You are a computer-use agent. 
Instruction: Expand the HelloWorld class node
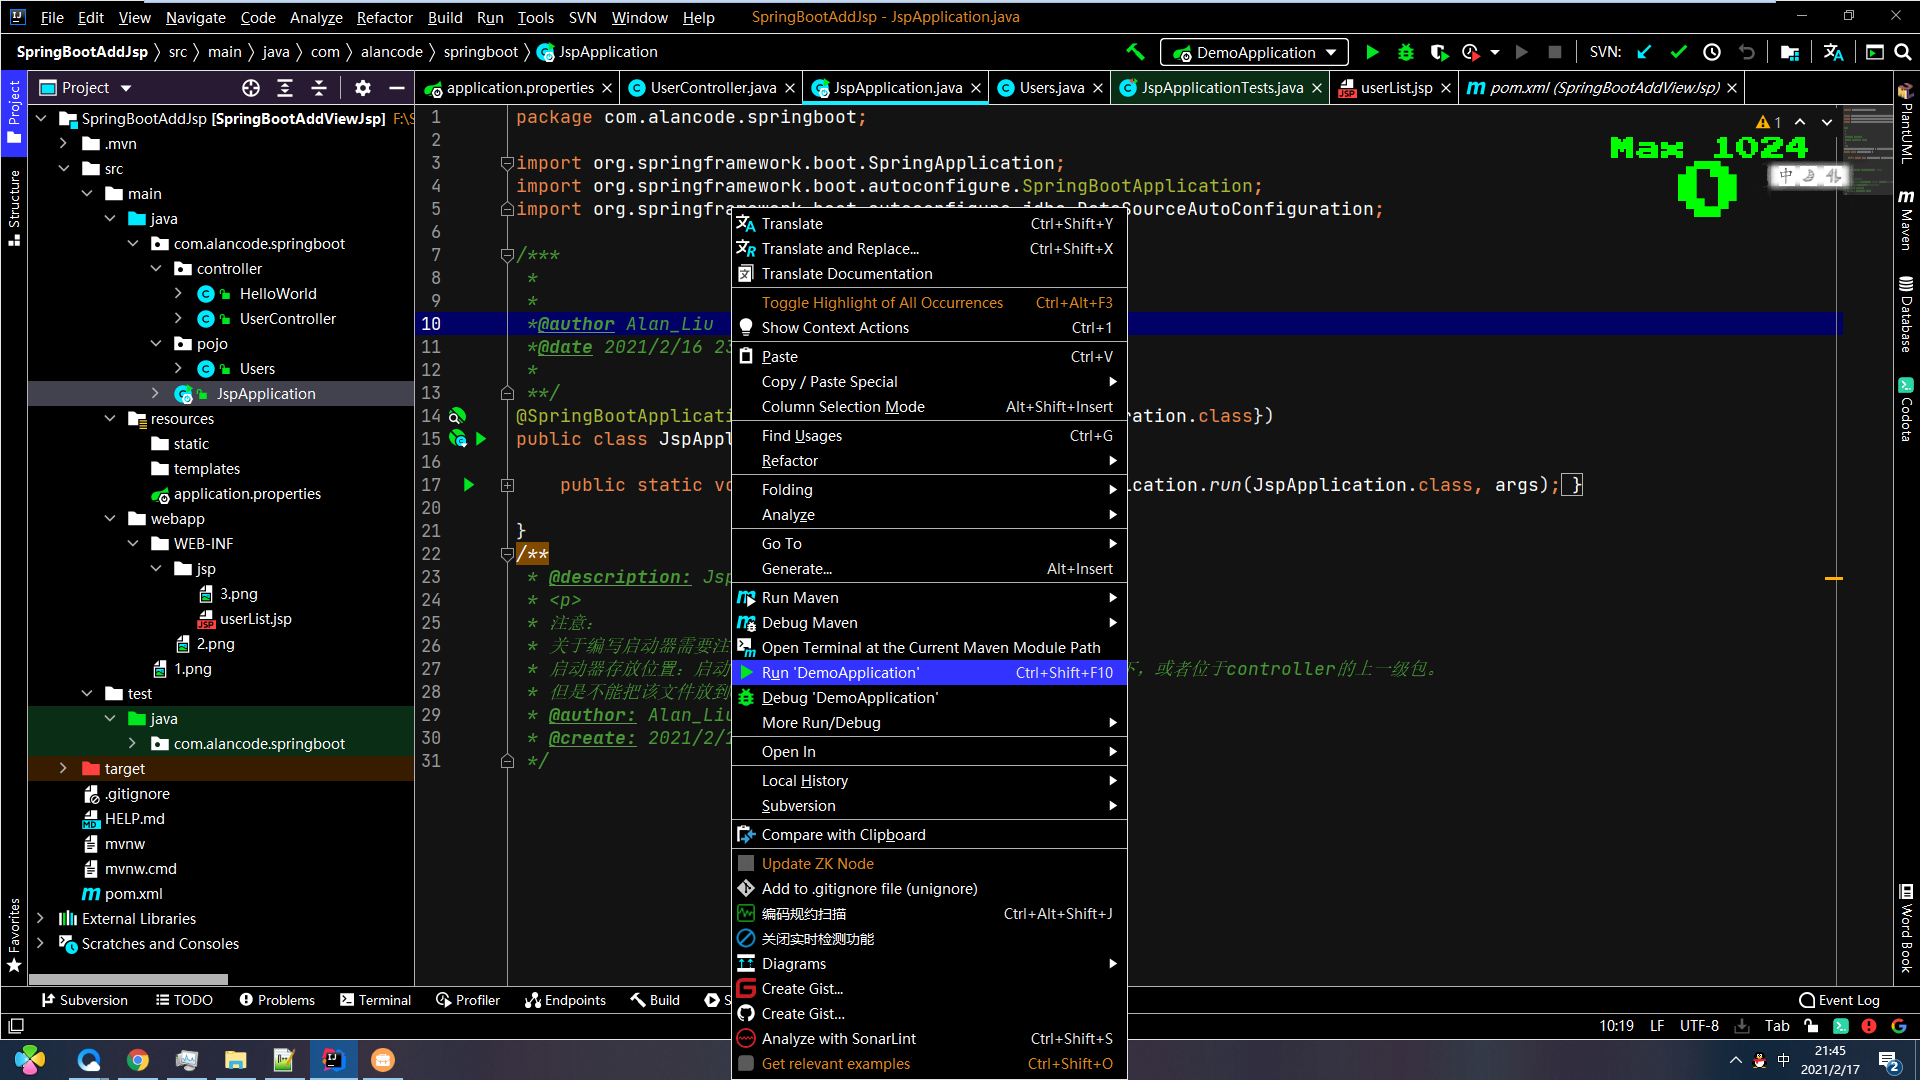(x=179, y=294)
